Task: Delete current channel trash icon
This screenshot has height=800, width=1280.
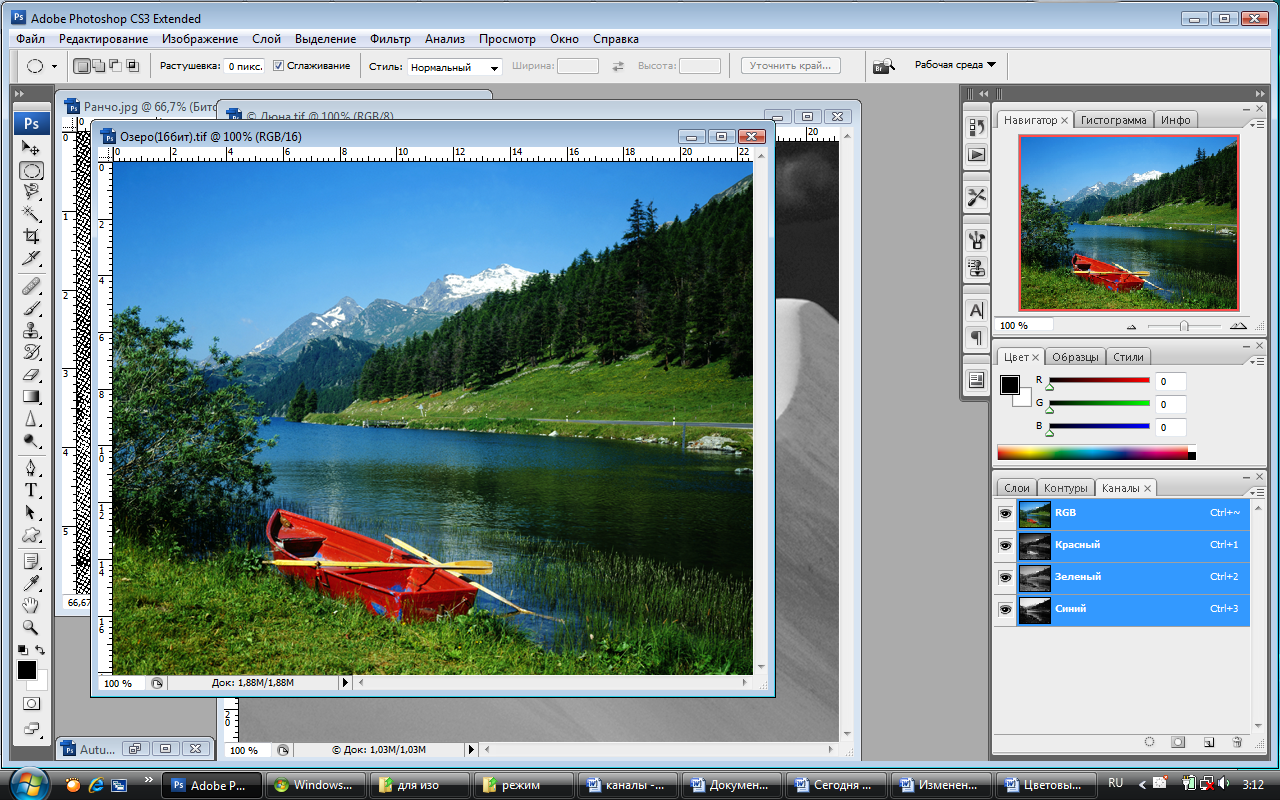Action: point(1237,742)
